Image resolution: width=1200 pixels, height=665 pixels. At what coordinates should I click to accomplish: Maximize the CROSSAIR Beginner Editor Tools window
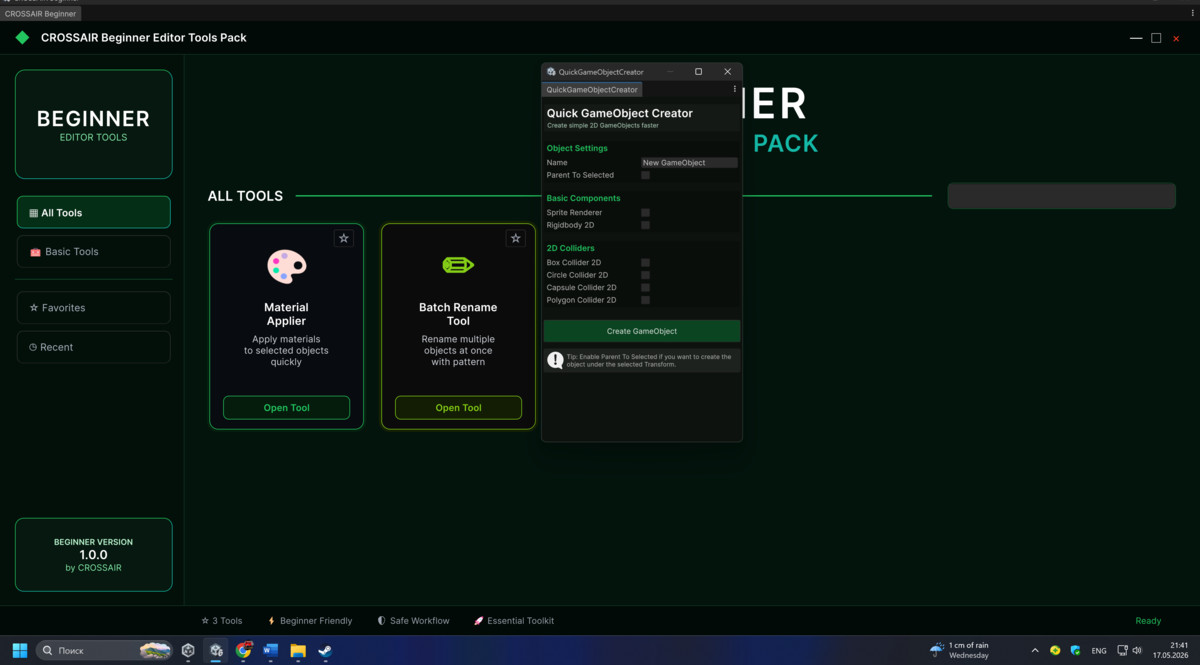[1156, 38]
